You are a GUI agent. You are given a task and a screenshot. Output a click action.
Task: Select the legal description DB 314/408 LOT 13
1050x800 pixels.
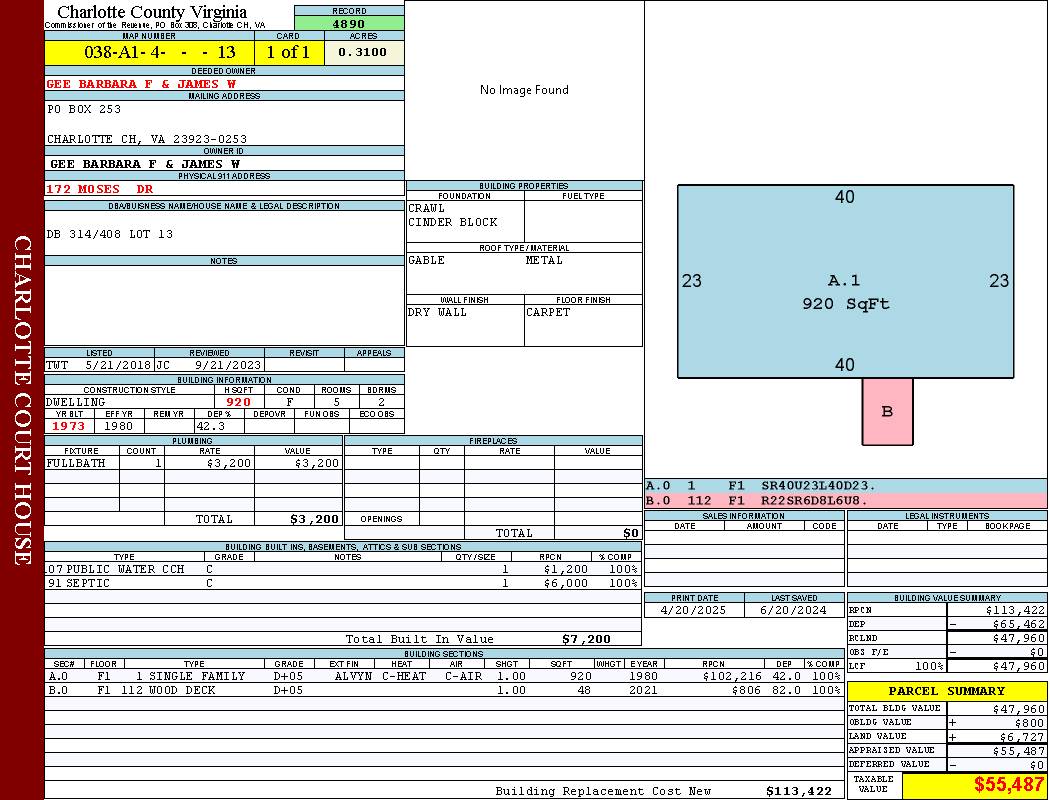pos(110,234)
